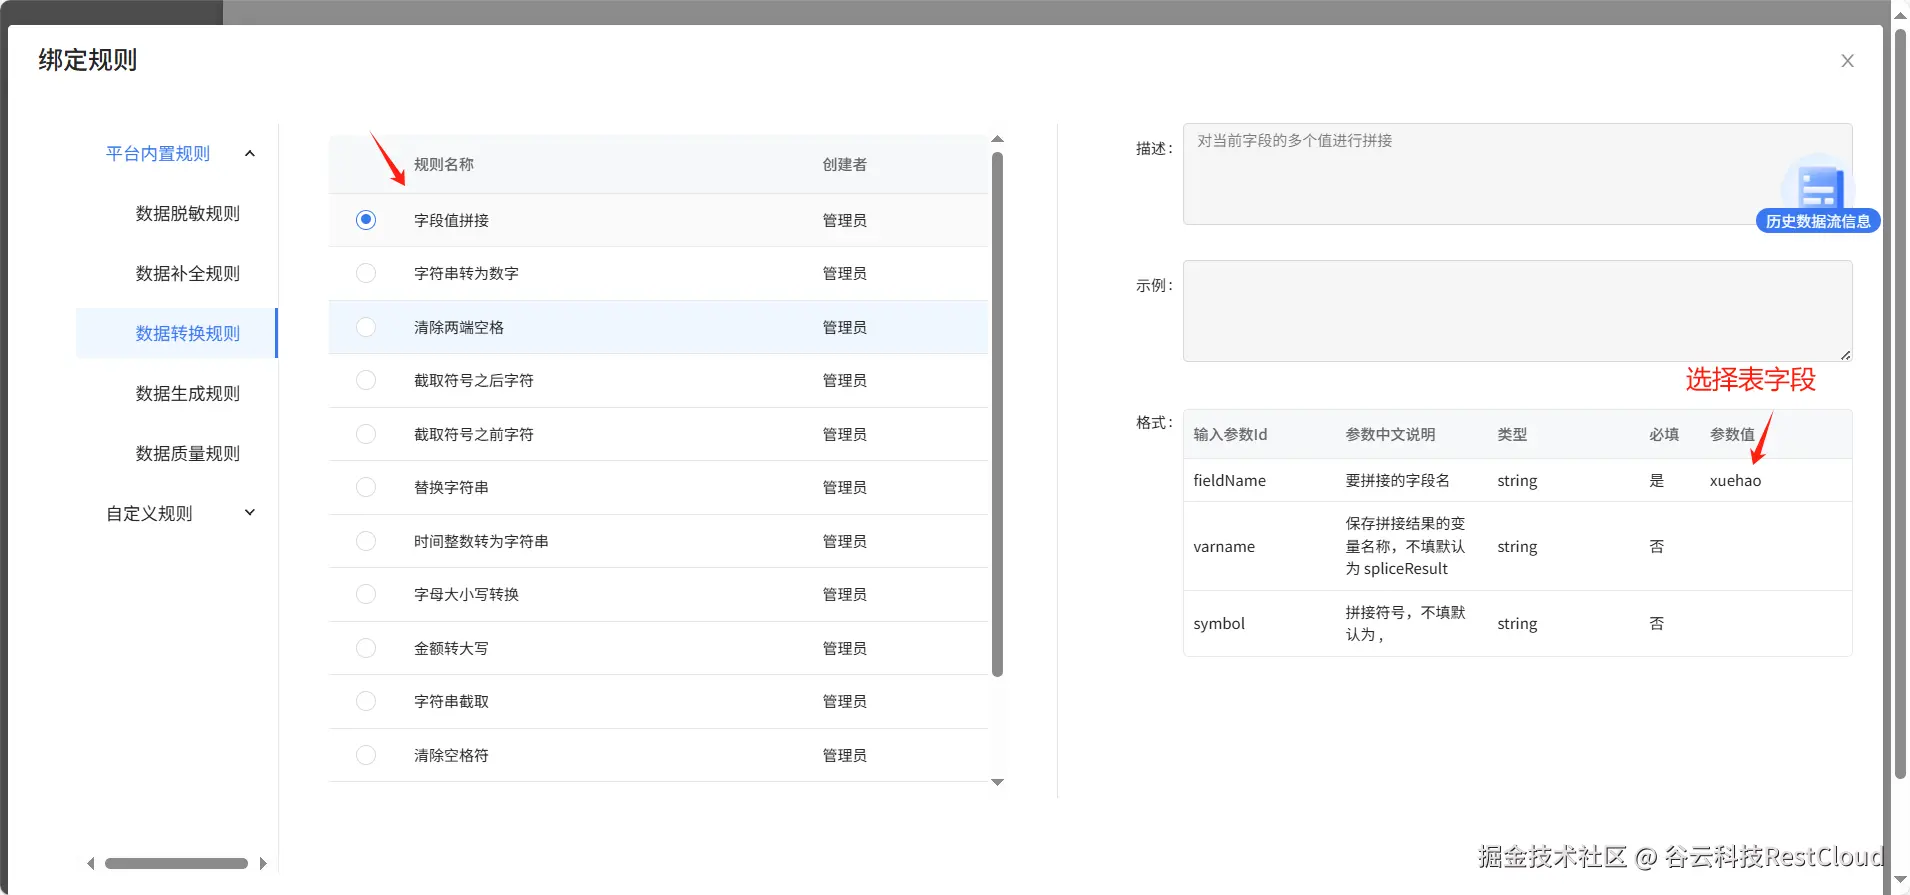Image resolution: width=1910 pixels, height=895 pixels.
Task: Click left arrow of horizontal scrollbar
Action: click(91, 863)
